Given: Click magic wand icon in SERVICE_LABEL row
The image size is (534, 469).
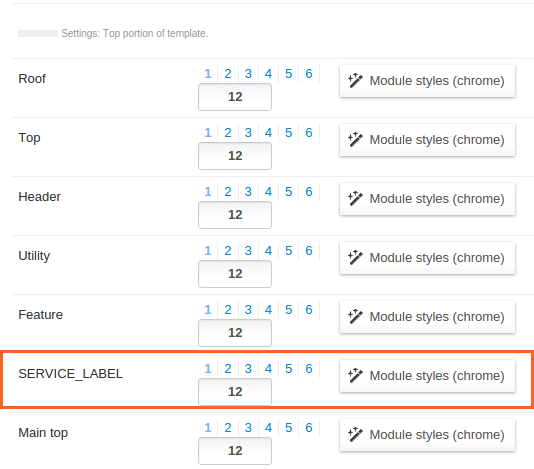Looking at the screenshot, I should coord(355,375).
